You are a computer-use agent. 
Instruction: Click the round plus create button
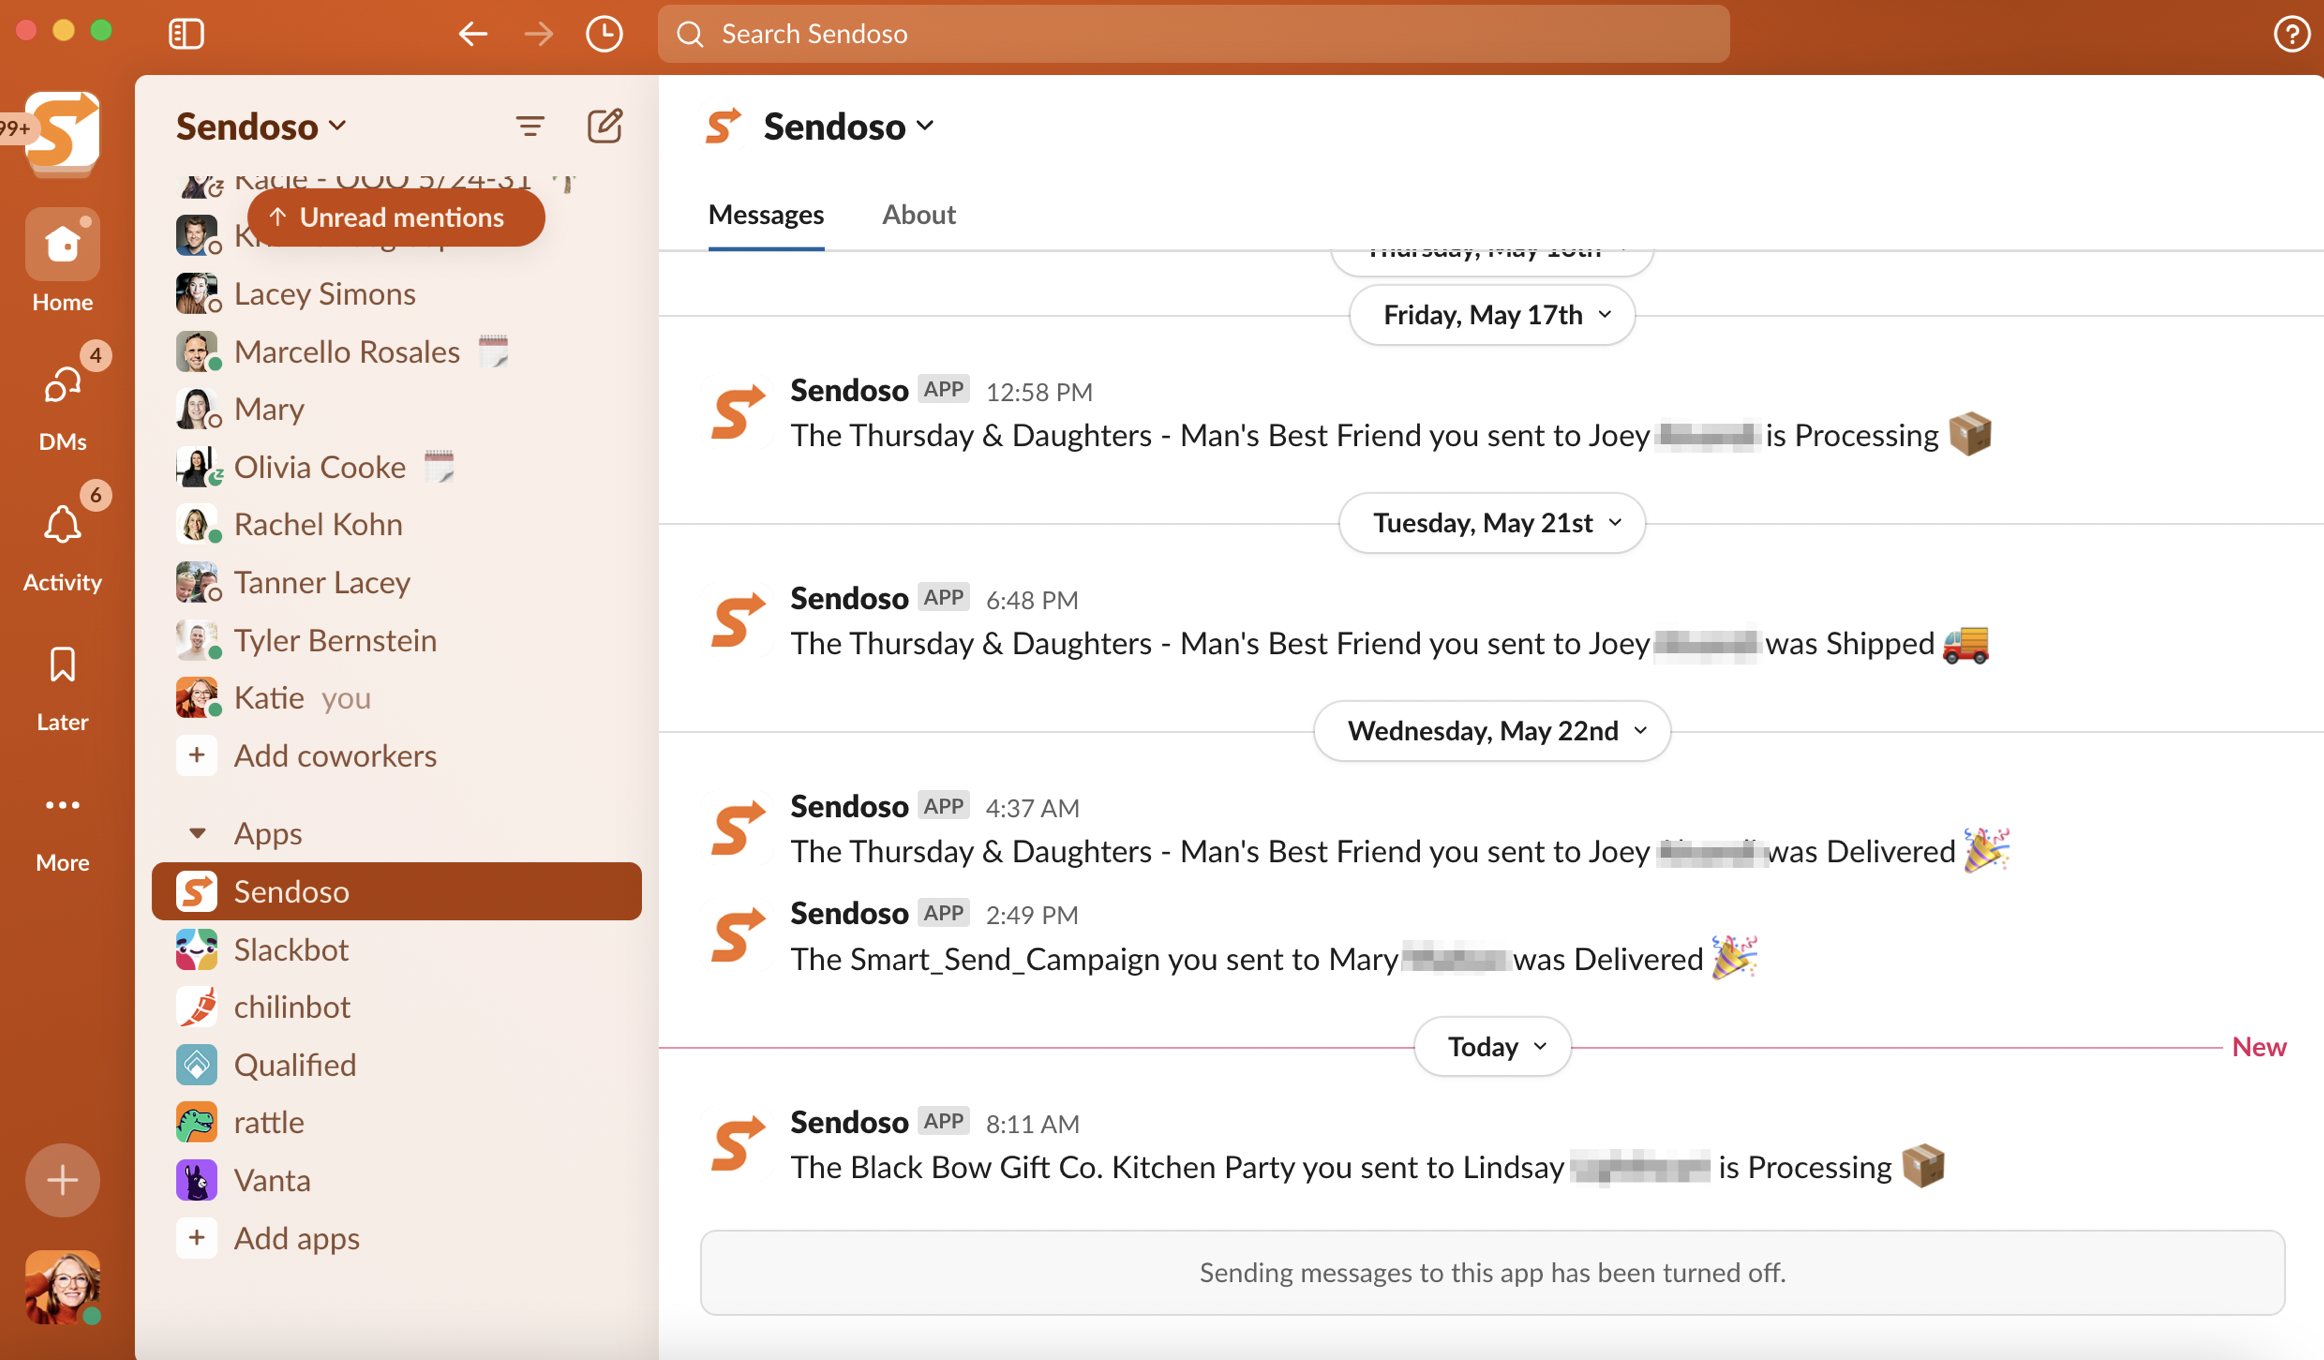point(62,1180)
